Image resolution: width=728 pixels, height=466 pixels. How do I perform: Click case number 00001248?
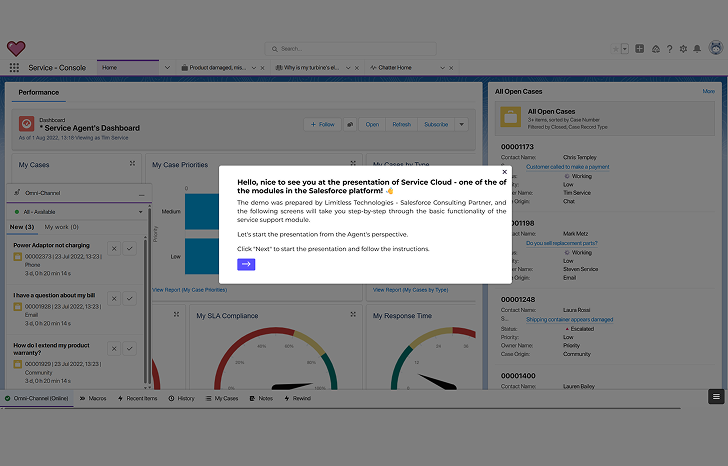tap(518, 299)
